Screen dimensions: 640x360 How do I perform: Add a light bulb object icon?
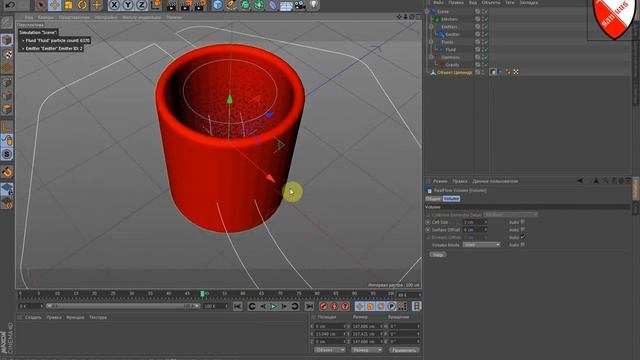click(x=313, y=5)
